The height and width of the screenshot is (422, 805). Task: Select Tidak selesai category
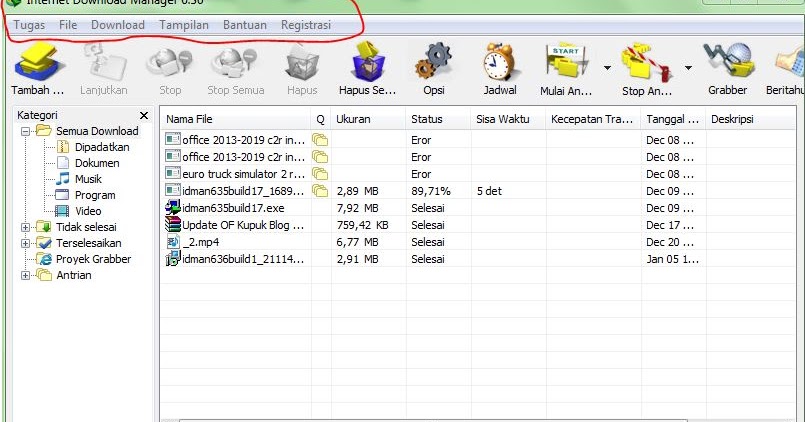tap(86, 227)
